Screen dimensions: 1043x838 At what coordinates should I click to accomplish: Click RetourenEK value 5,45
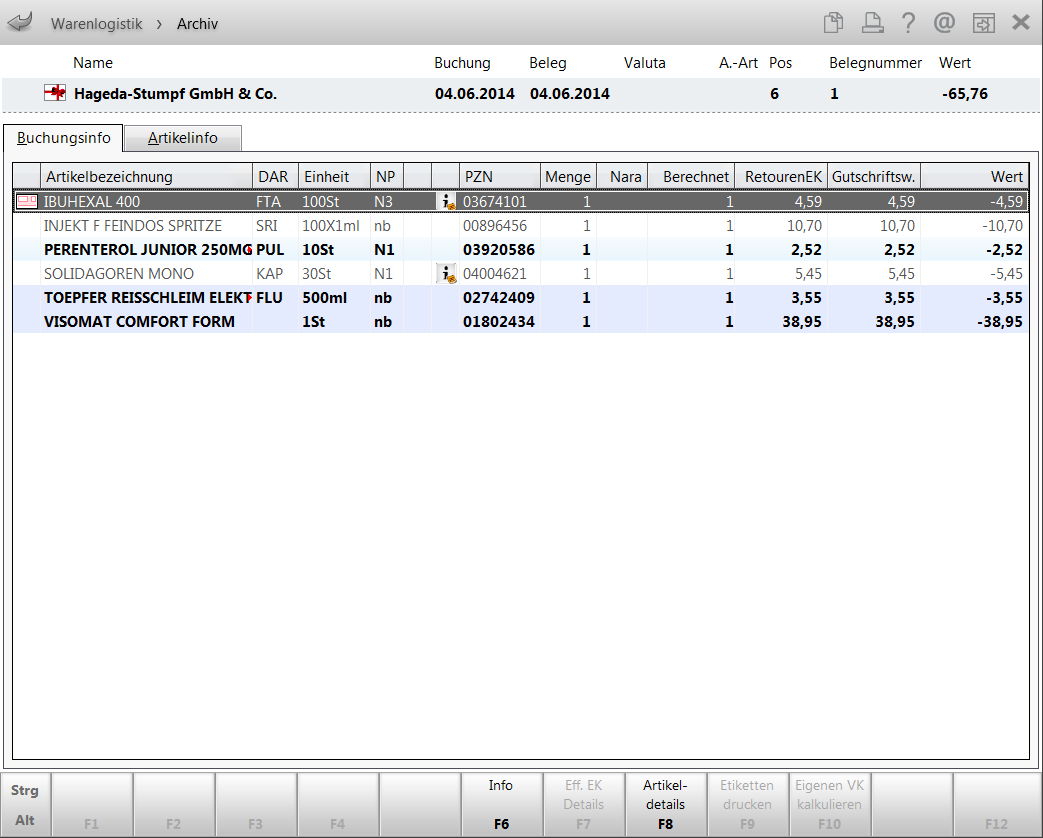coord(808,273)
